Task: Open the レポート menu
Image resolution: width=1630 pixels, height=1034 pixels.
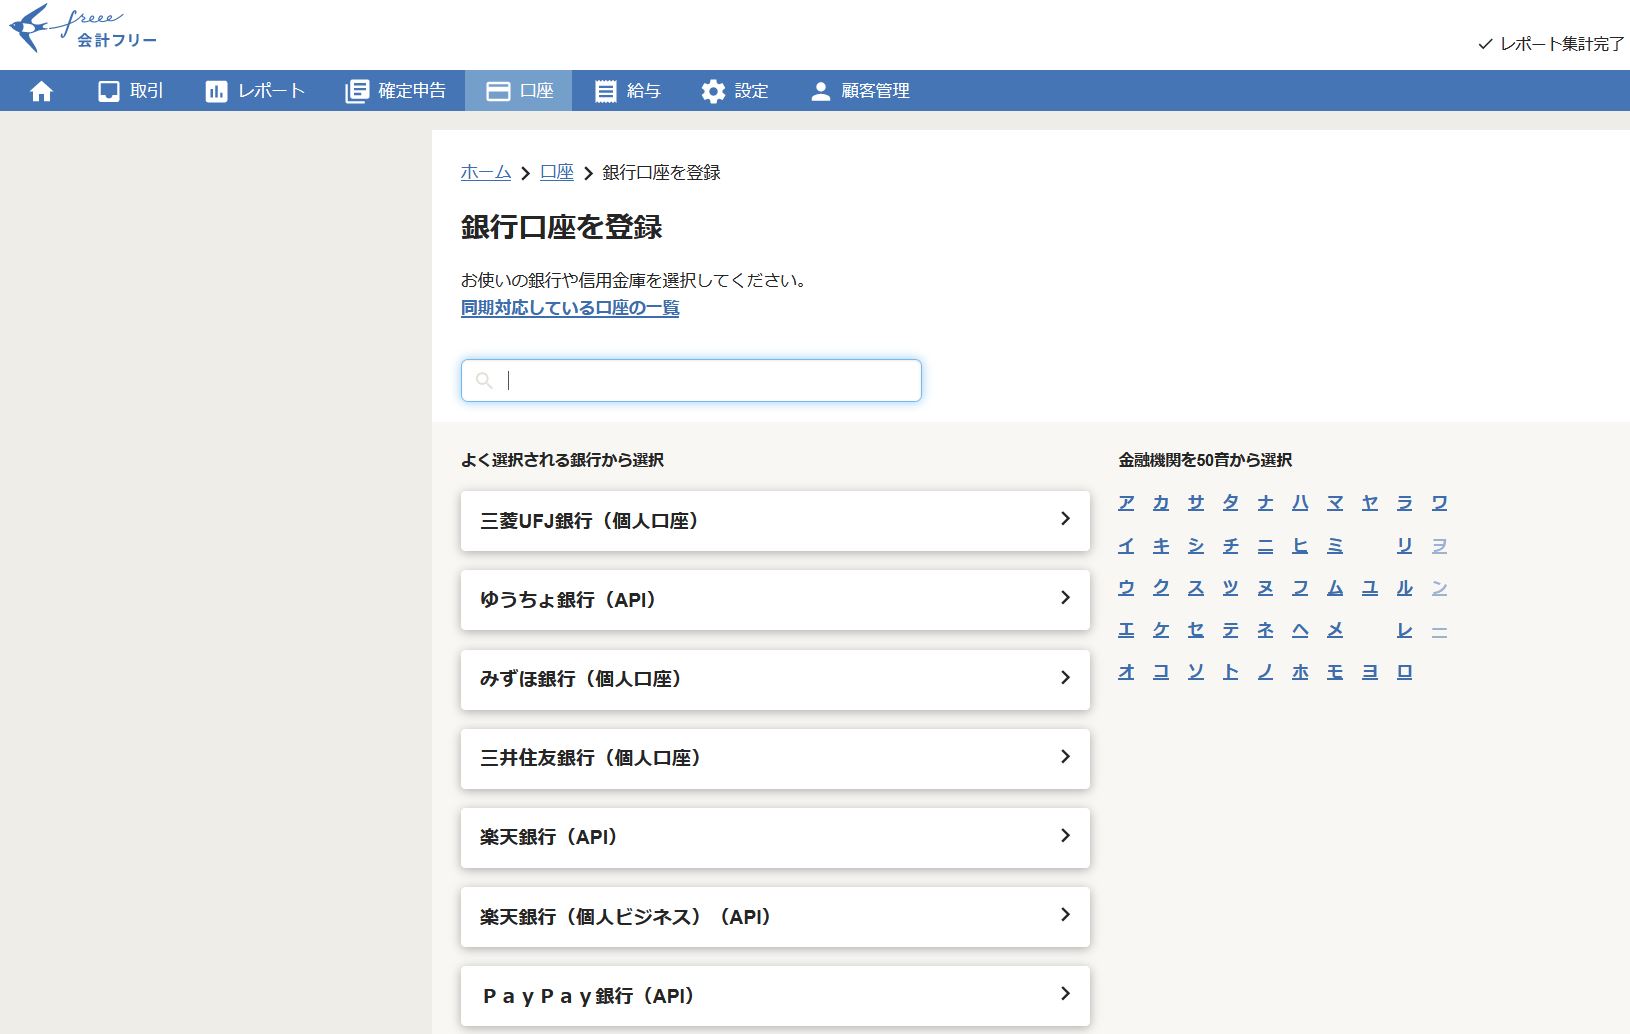Action: 255,91
